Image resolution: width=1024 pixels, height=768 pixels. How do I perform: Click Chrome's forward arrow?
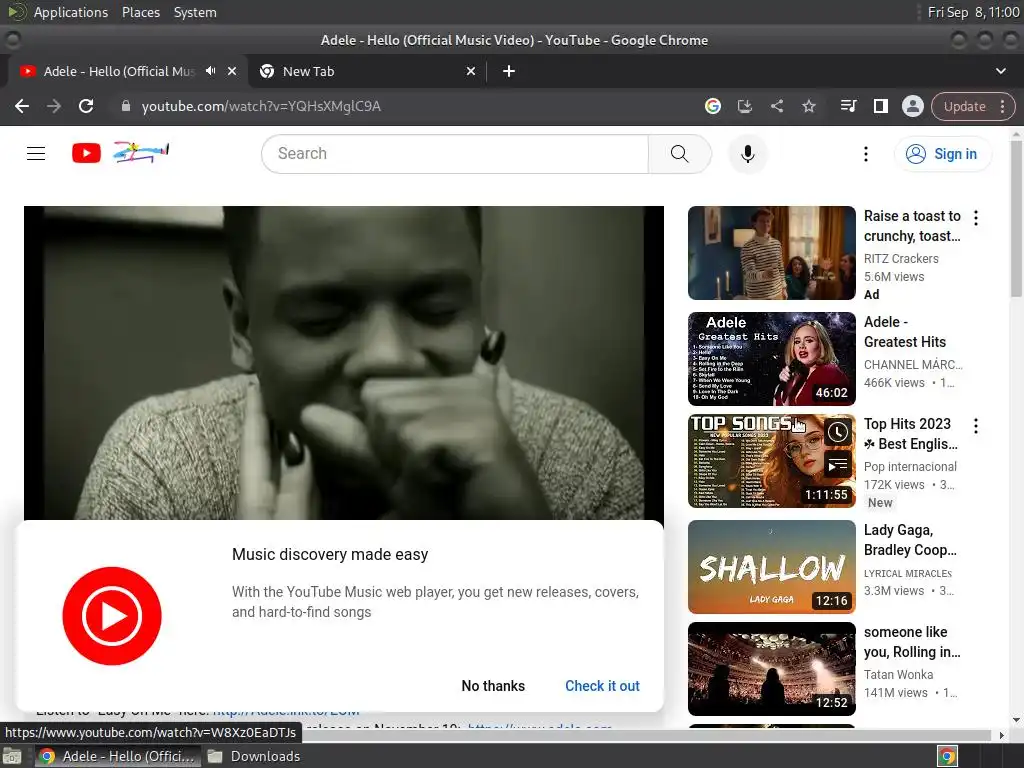click(x=54, y=106)
